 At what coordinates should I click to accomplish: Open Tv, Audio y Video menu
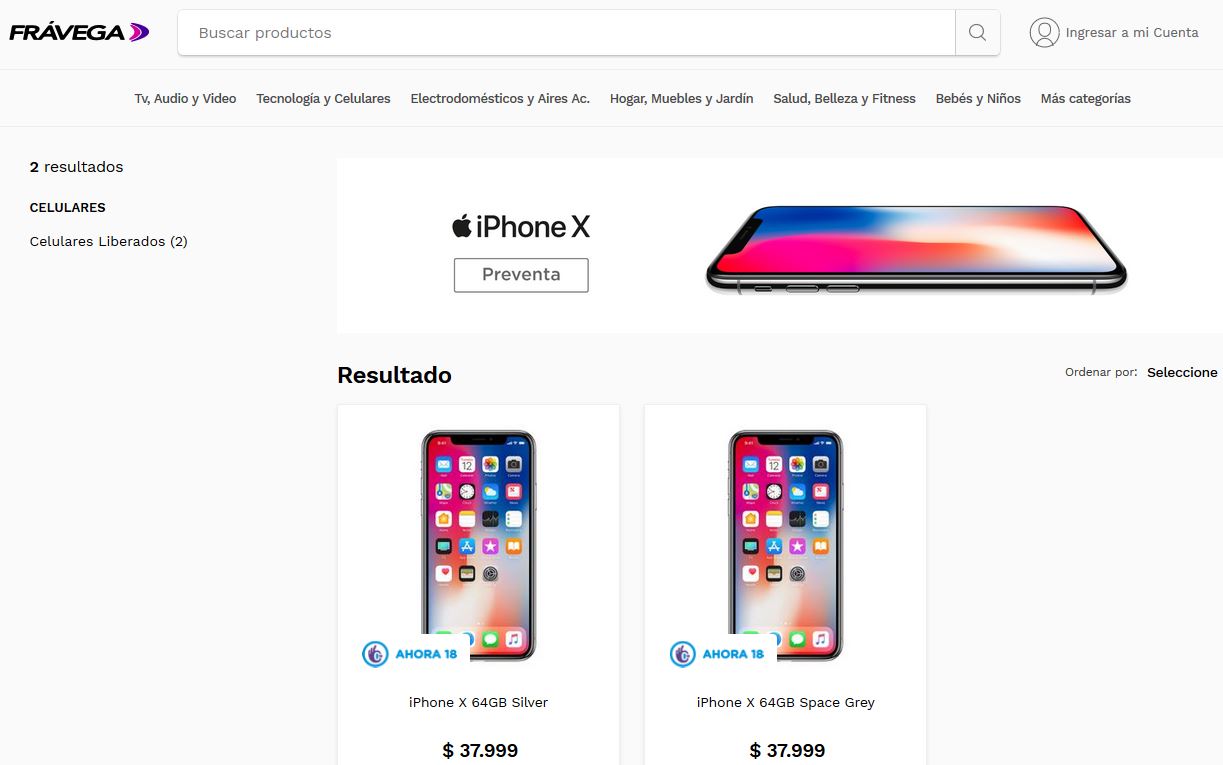tap(185, 98)
